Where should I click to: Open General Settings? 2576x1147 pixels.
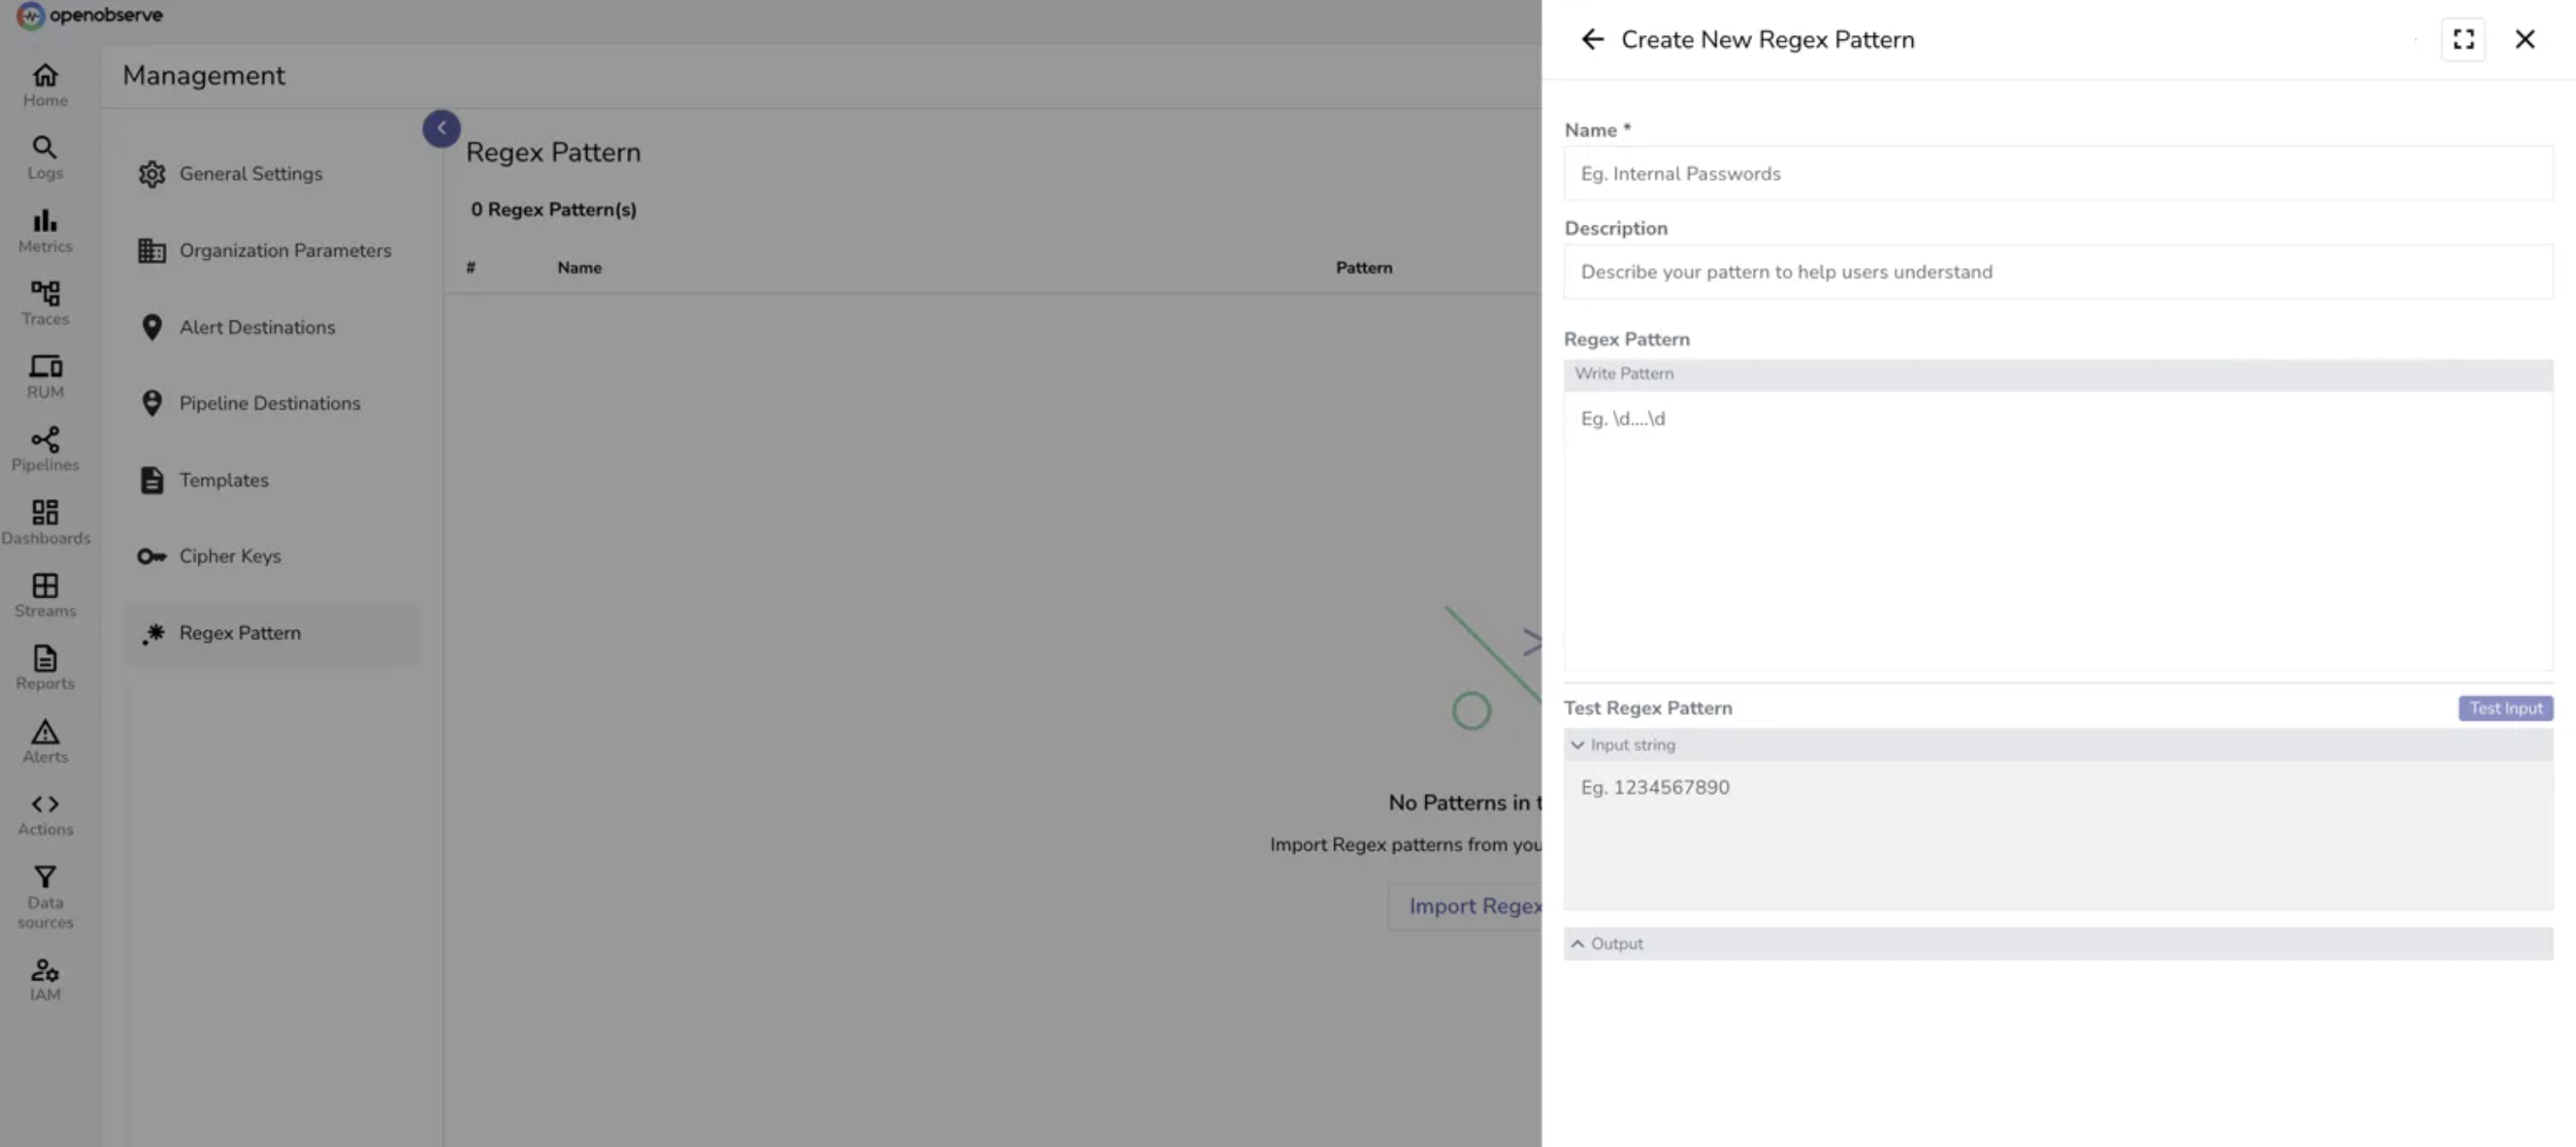point(272,174)
